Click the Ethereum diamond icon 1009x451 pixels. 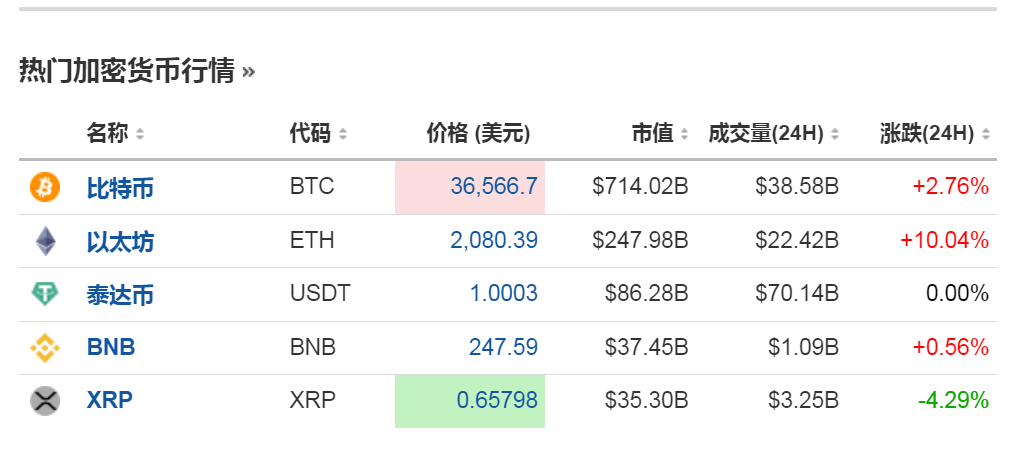45,240
